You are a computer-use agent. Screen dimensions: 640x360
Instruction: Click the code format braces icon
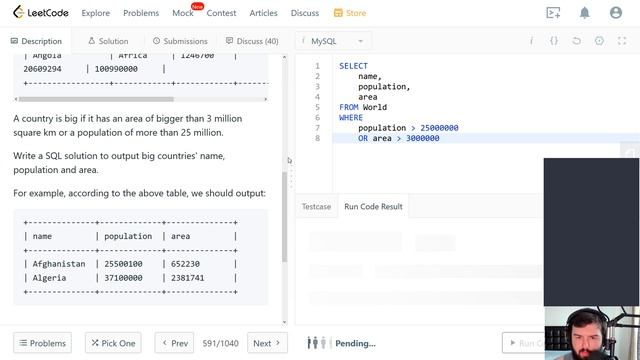point(553,41)
